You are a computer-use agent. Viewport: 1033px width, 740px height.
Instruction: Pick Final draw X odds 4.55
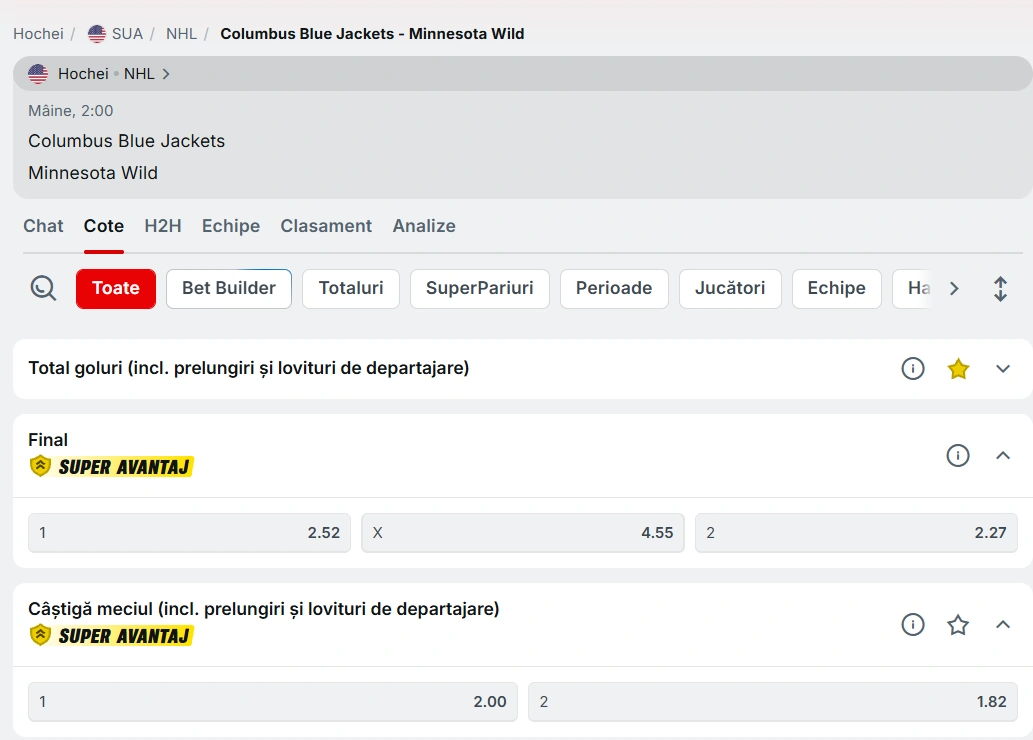coord(522,533)
